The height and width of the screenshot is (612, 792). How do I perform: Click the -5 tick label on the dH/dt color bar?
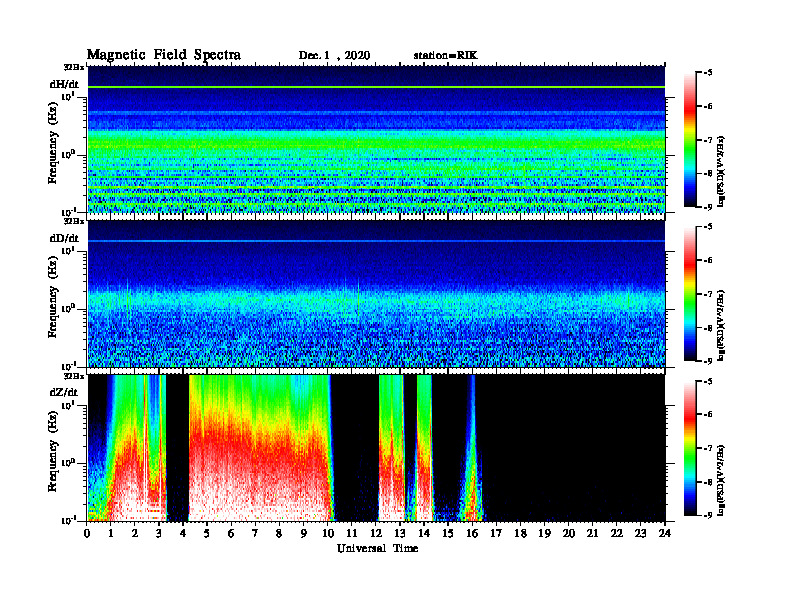(x=708, y=73)
